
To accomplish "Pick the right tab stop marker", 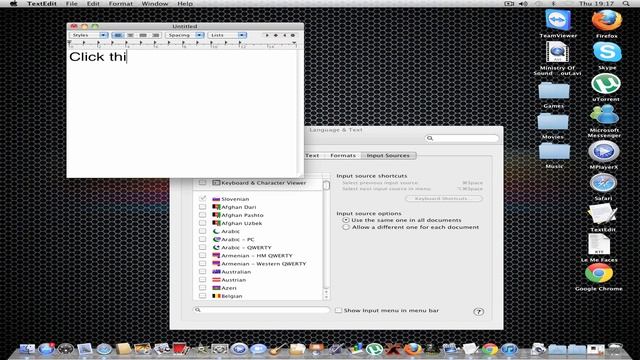I will tap(284, 36).
